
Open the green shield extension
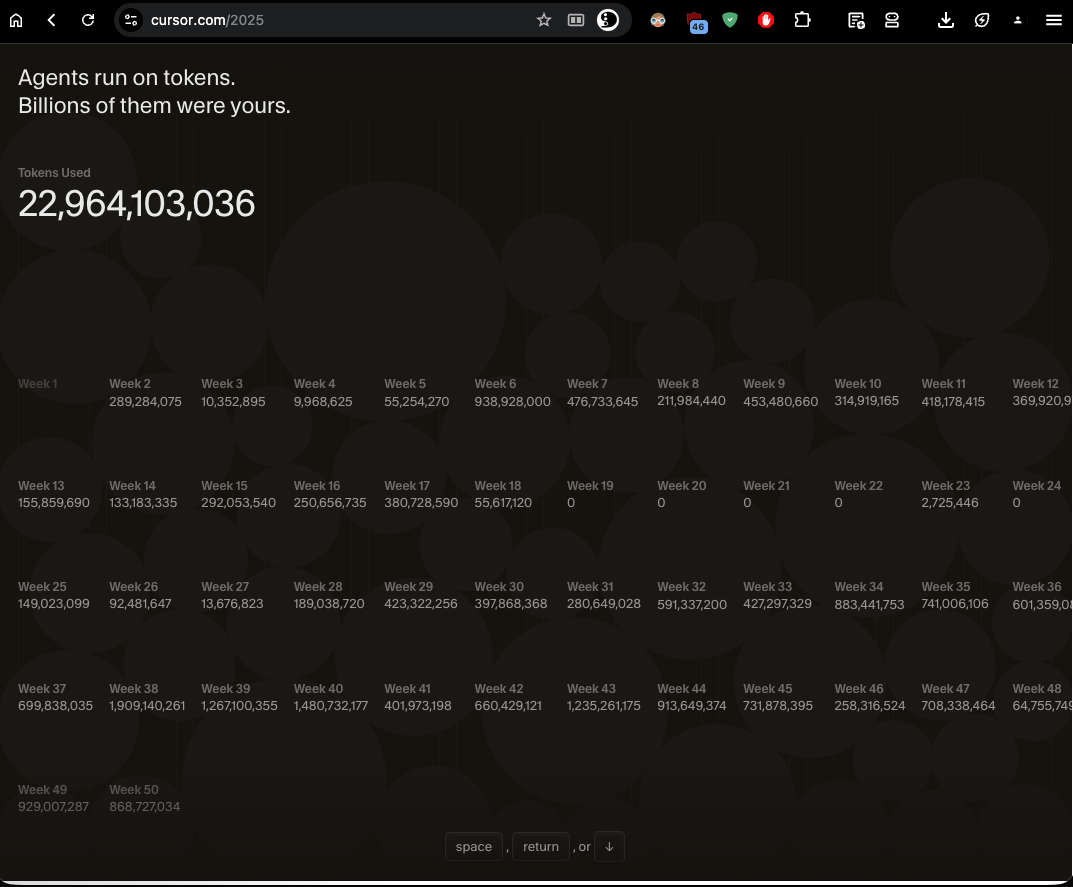coord(730,20)
